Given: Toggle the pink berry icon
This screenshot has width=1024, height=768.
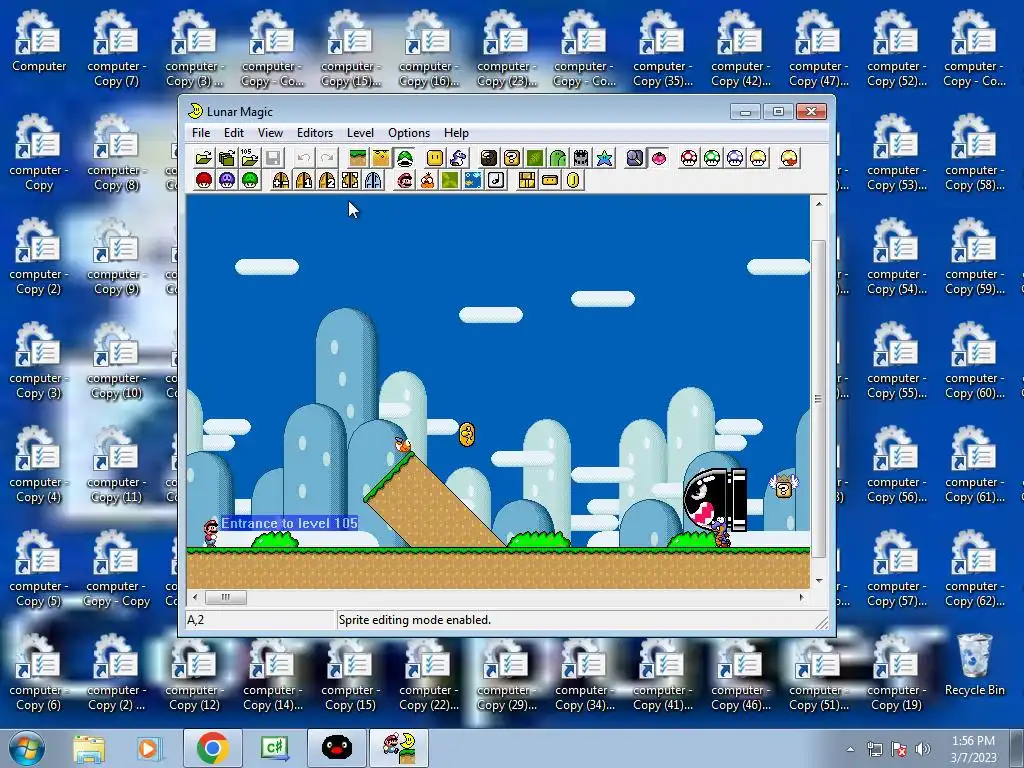Looking at the screenshot, I should coord(658,158).
